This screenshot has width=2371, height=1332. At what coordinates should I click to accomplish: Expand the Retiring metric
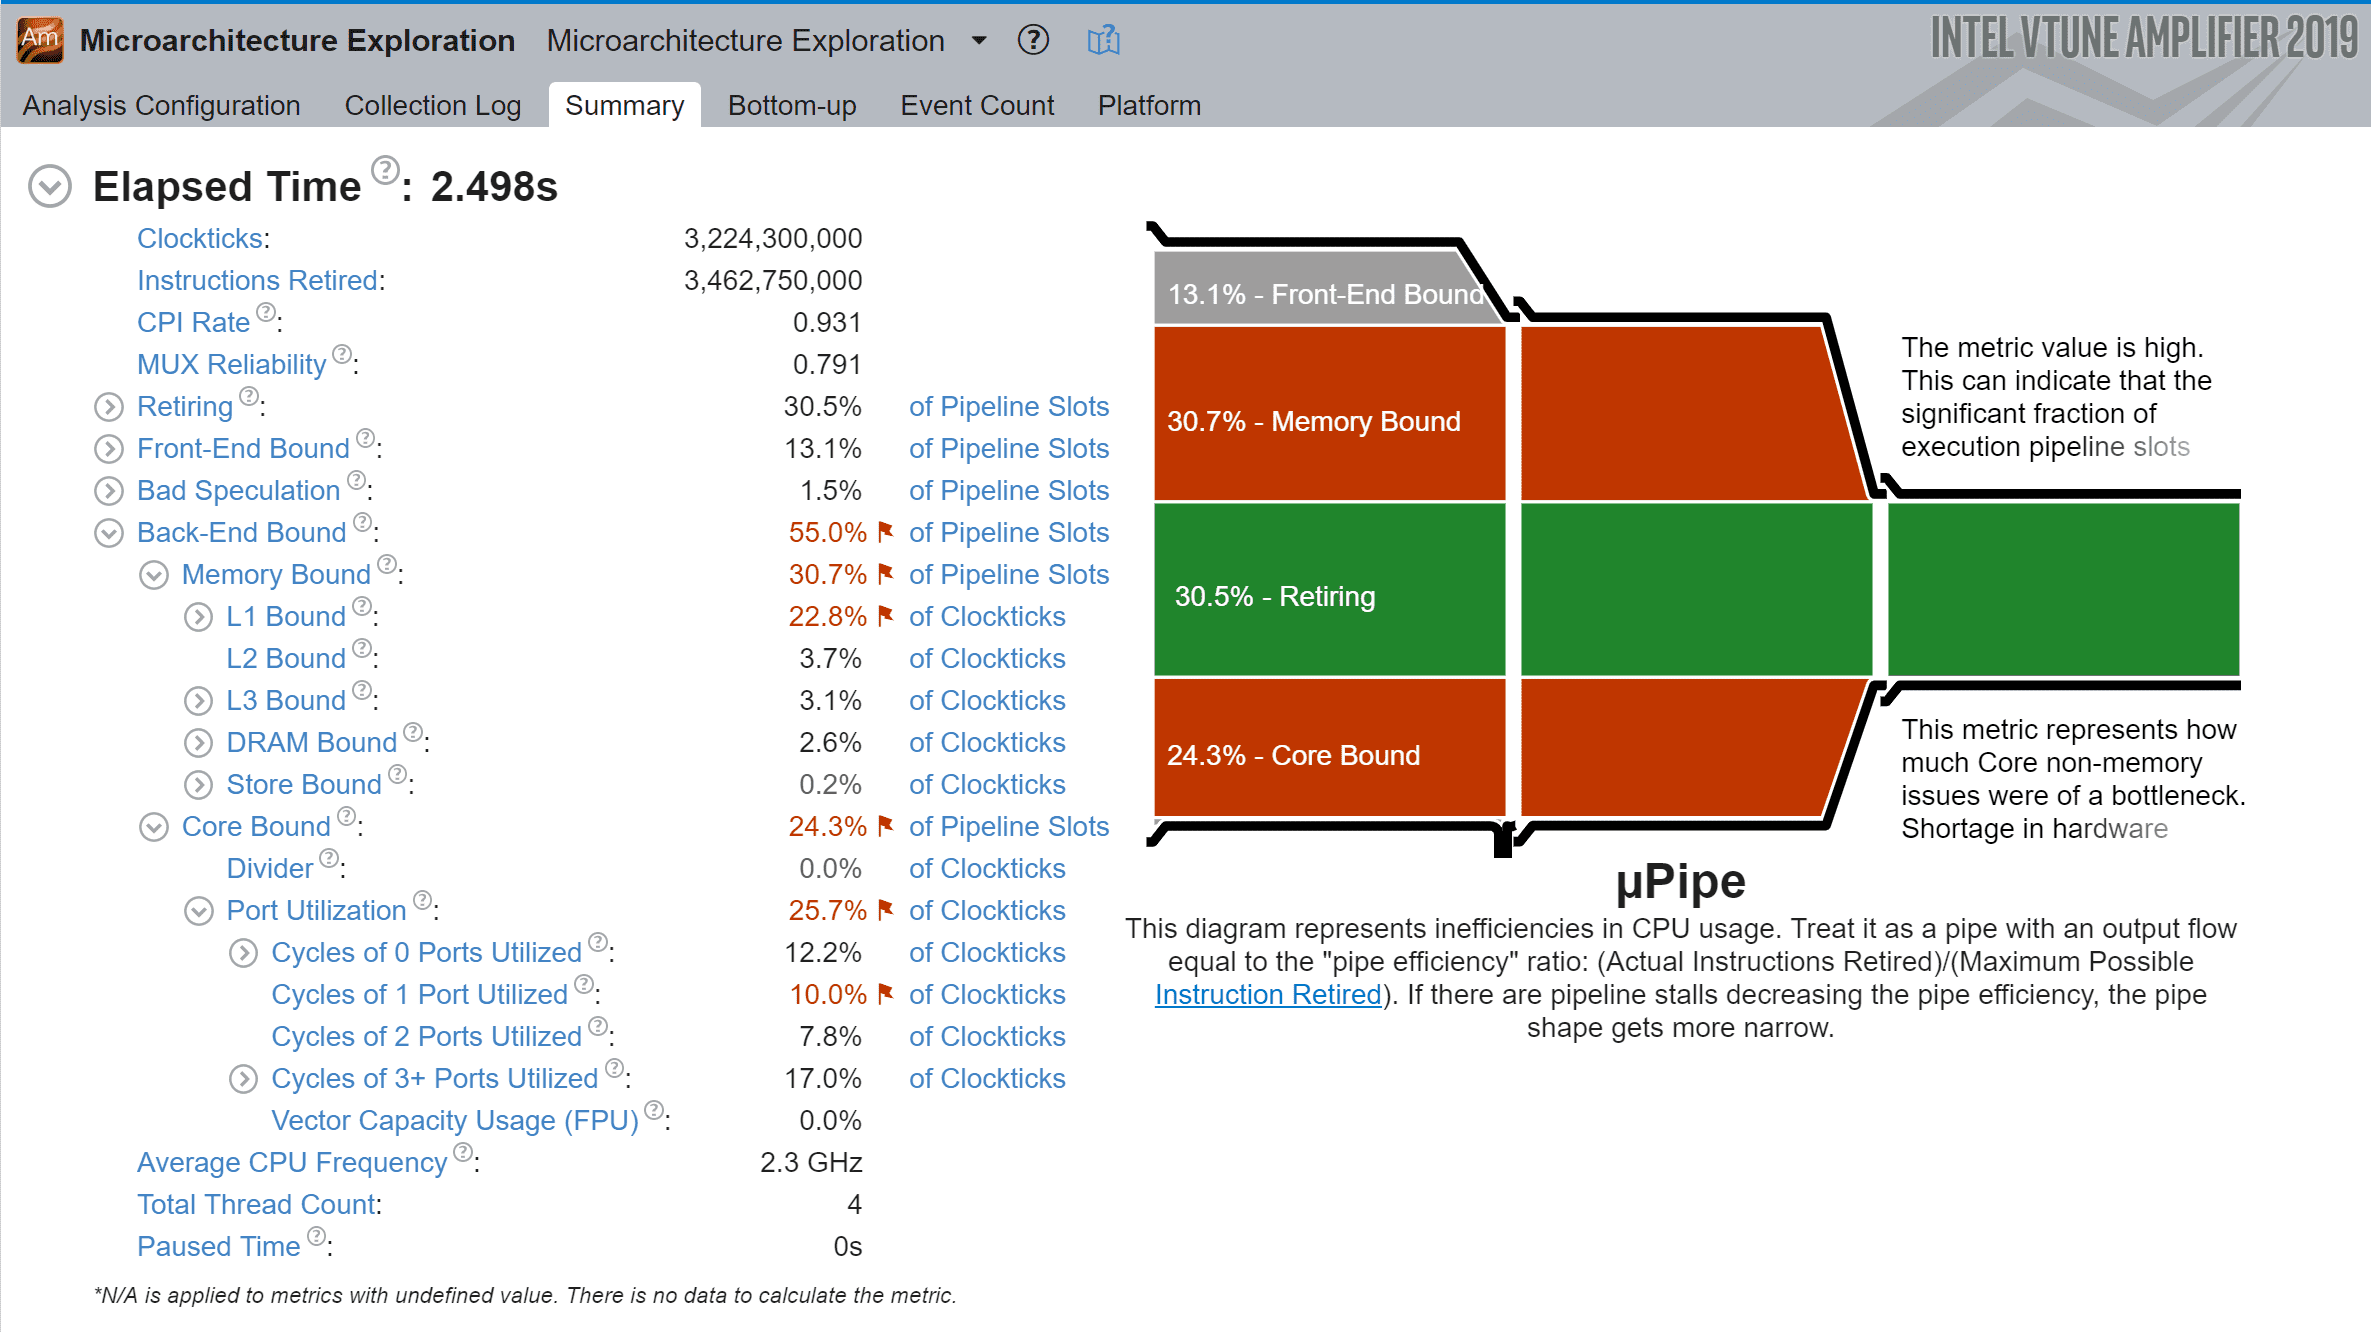108,406
